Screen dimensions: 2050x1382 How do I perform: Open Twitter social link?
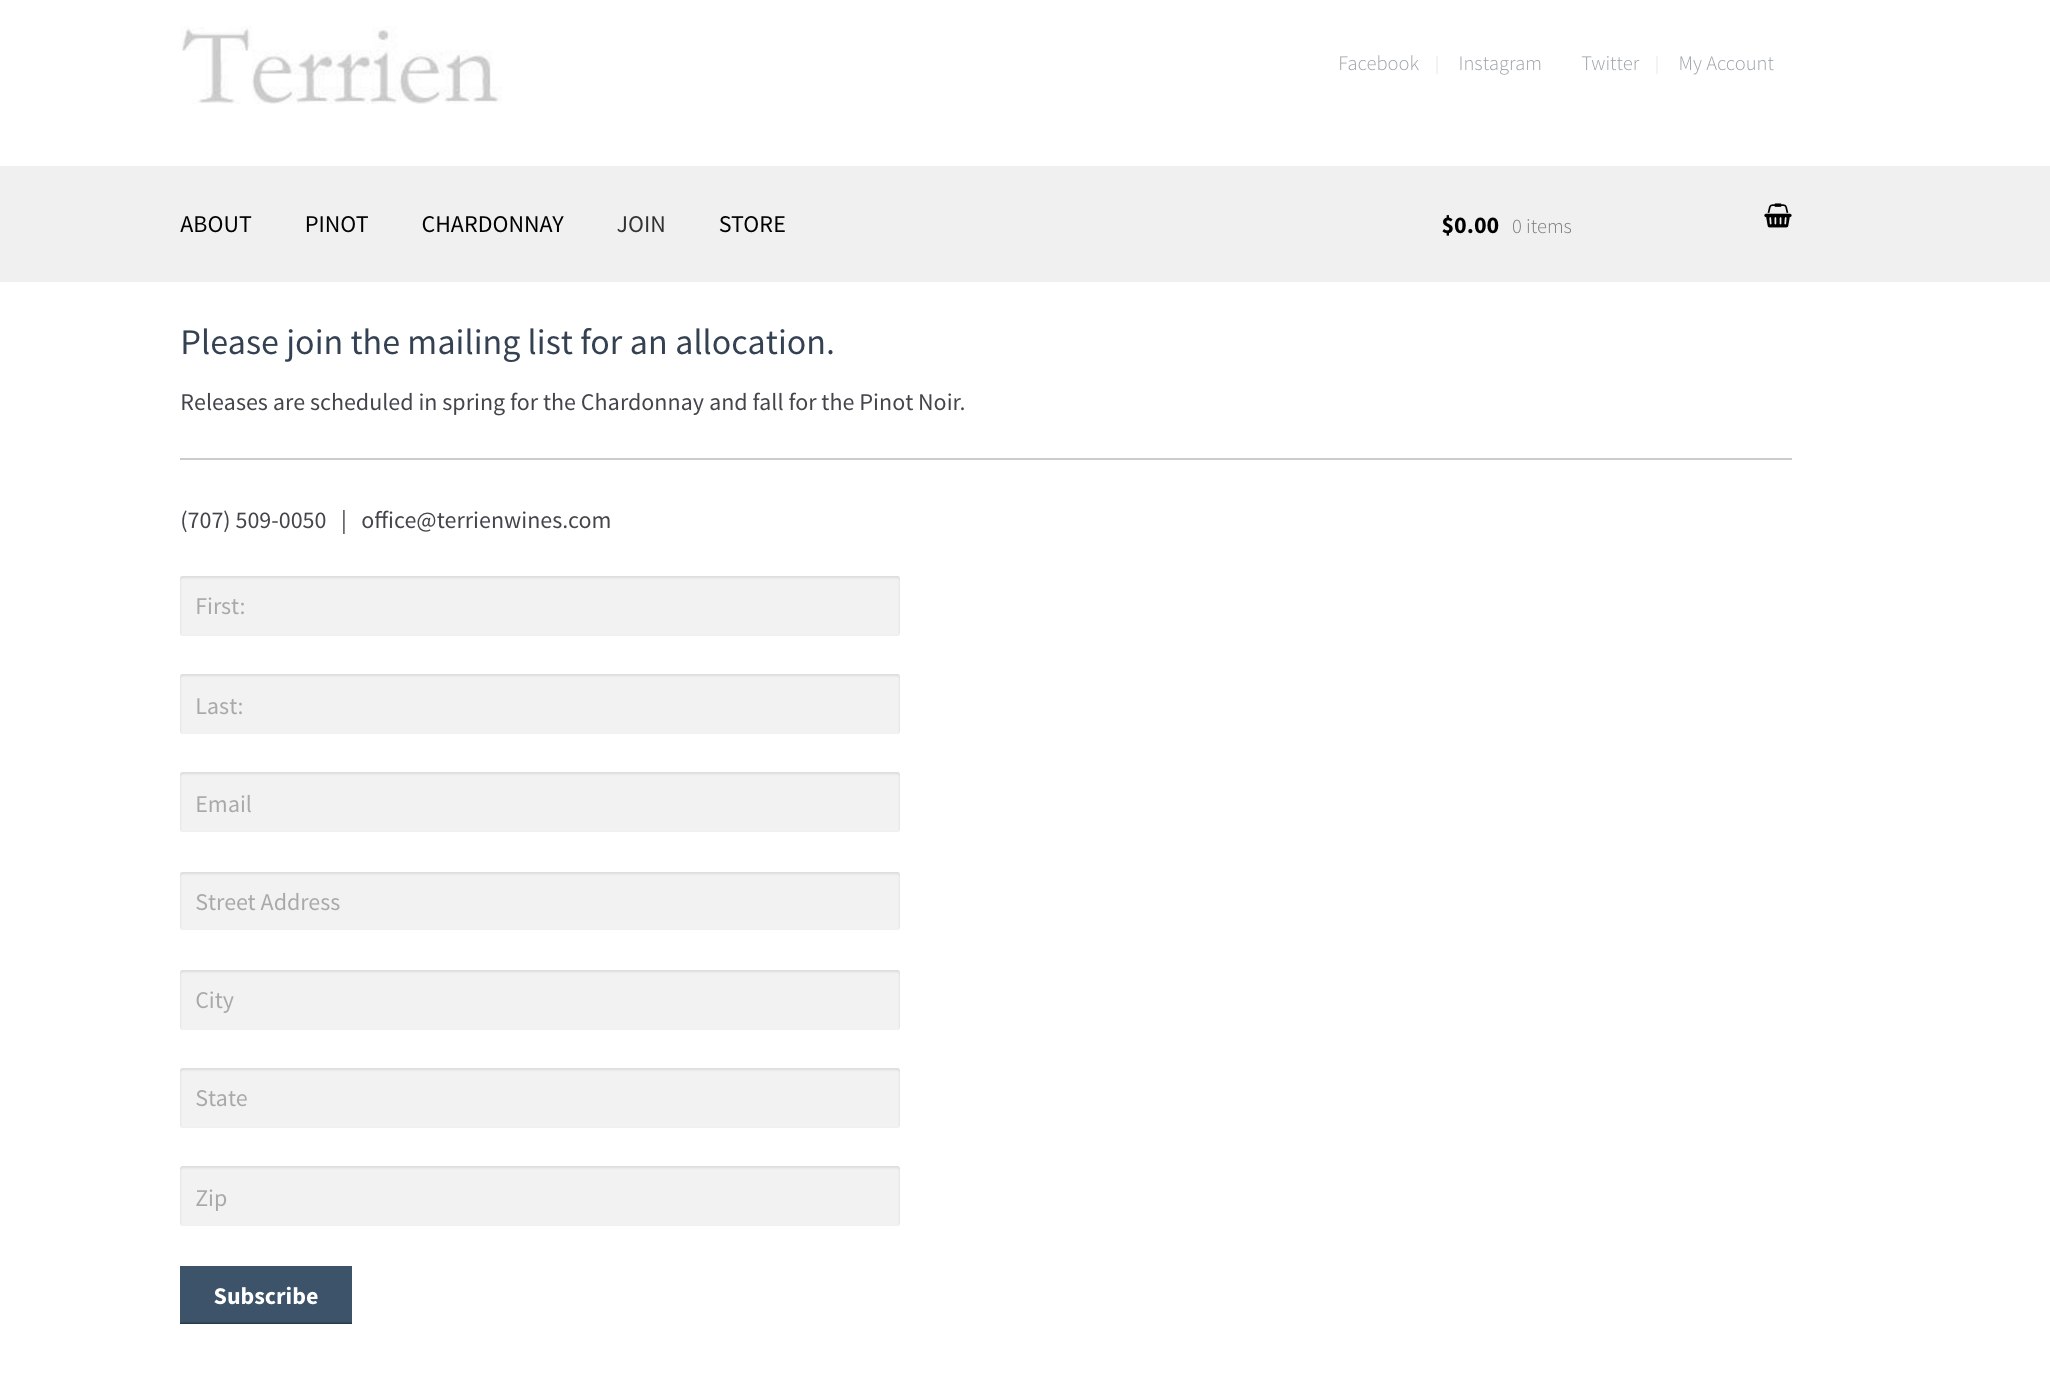[x=1610, y=62]
